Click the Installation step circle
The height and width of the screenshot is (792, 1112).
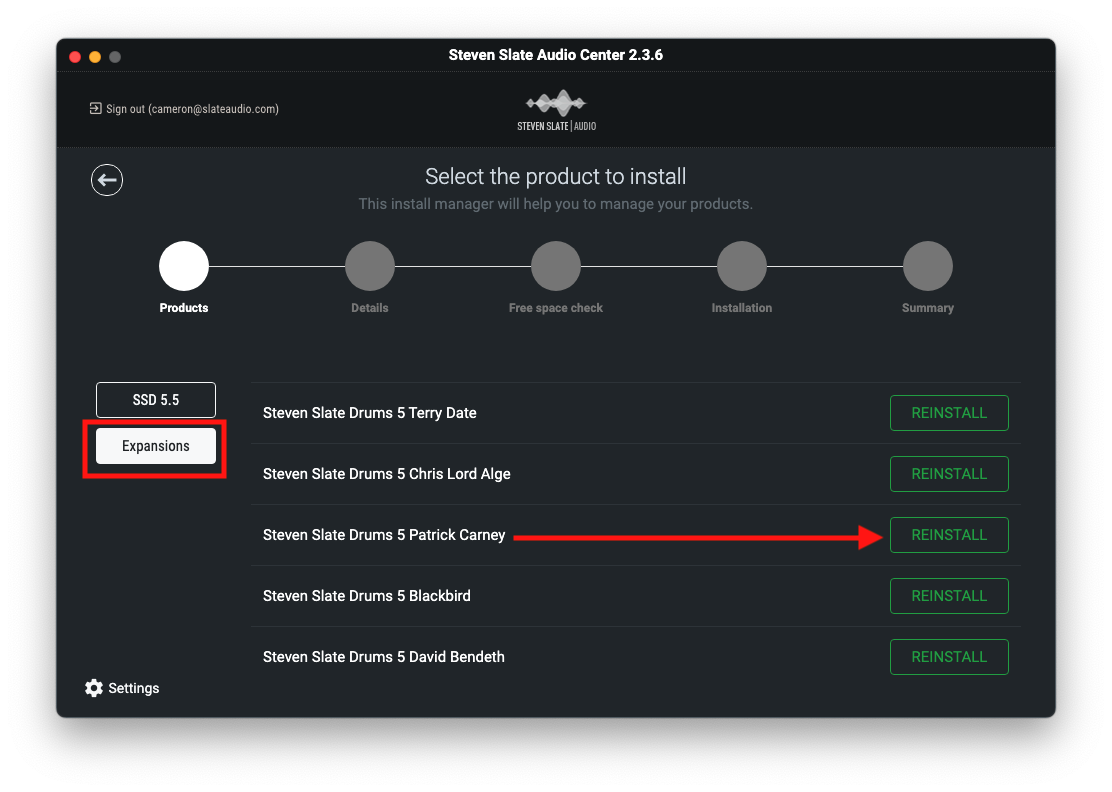pyautogui.click(x=742, y=266)
